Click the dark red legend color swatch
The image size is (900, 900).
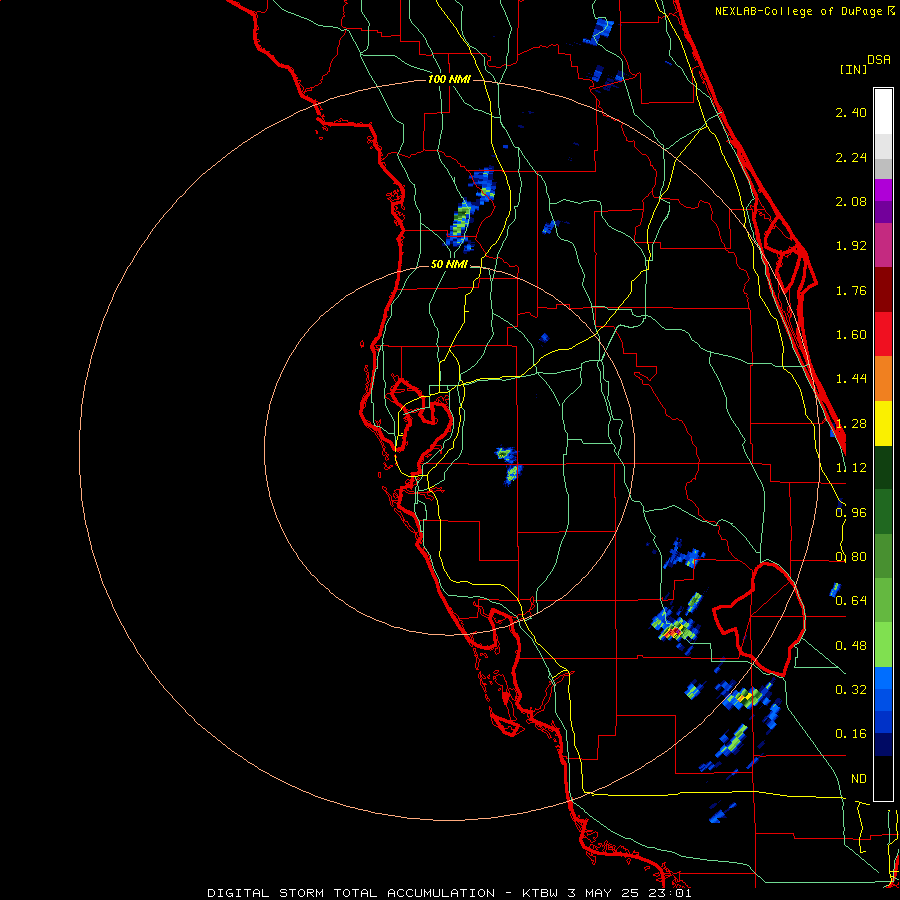(x=883, y=290)
